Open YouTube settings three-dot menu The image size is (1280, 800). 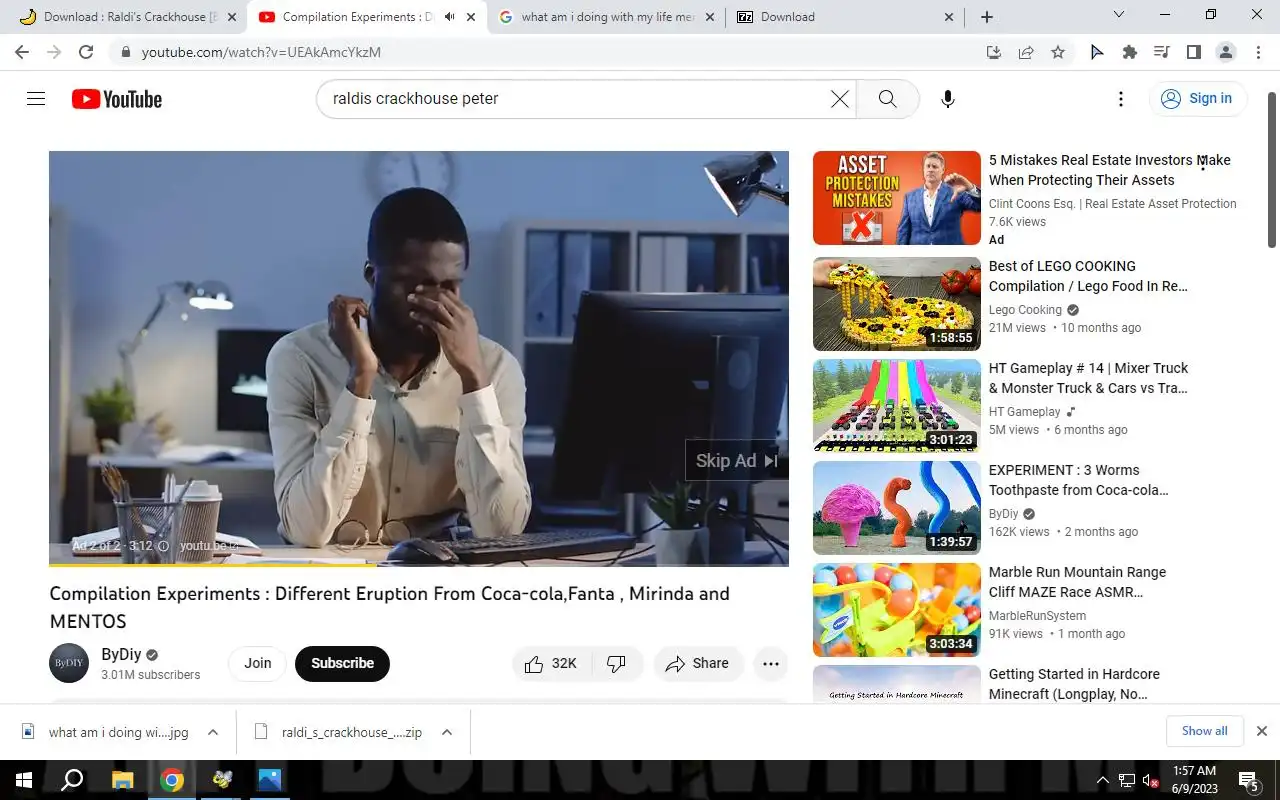click(x=1121, y=98)
